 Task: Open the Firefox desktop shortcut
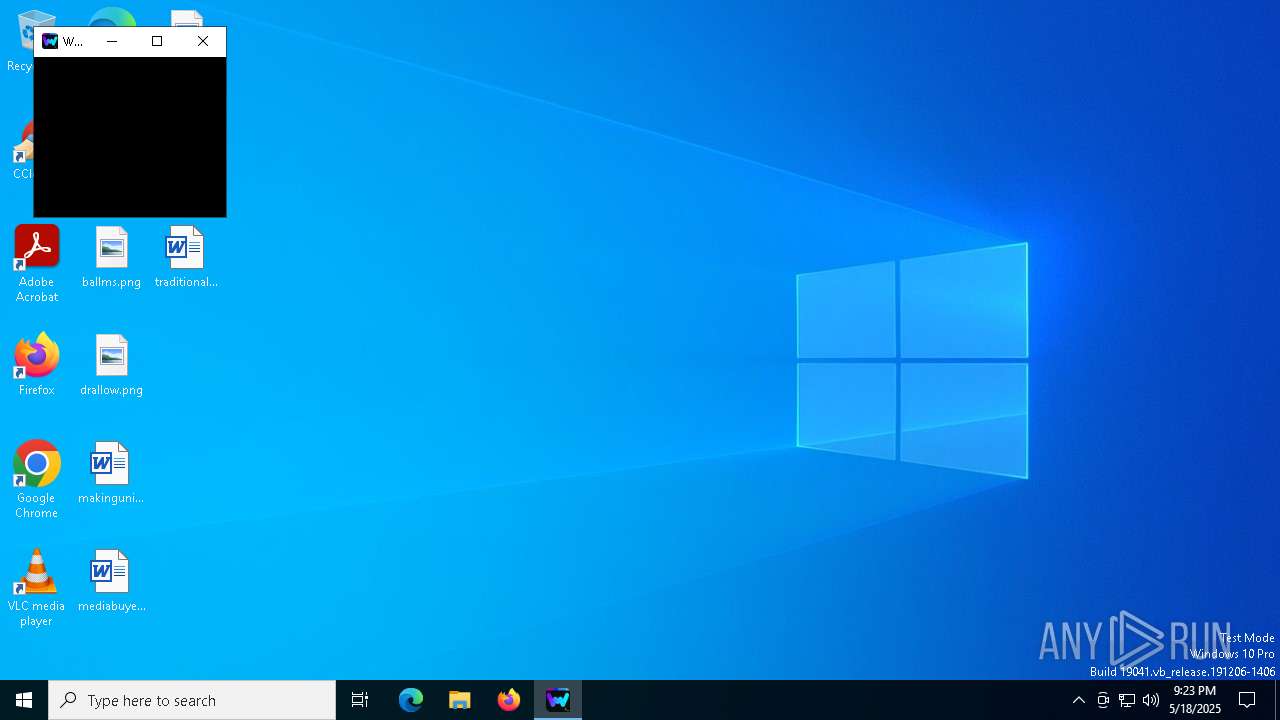(x=36, y=365)
